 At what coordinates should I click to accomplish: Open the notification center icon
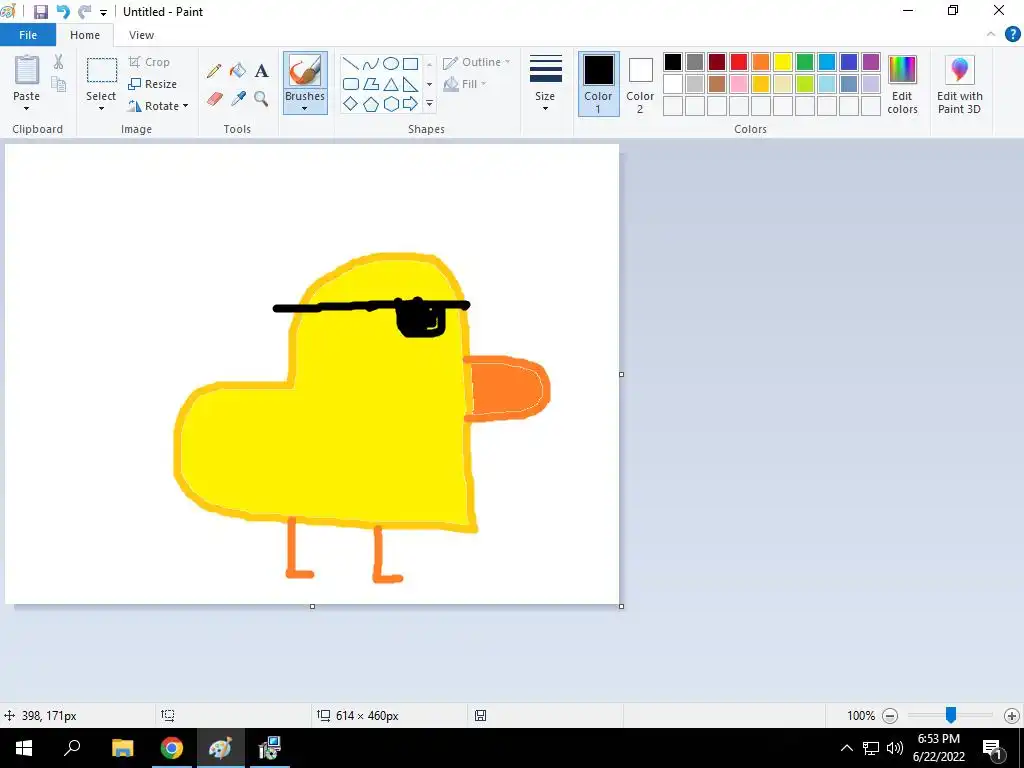point(993,748)
